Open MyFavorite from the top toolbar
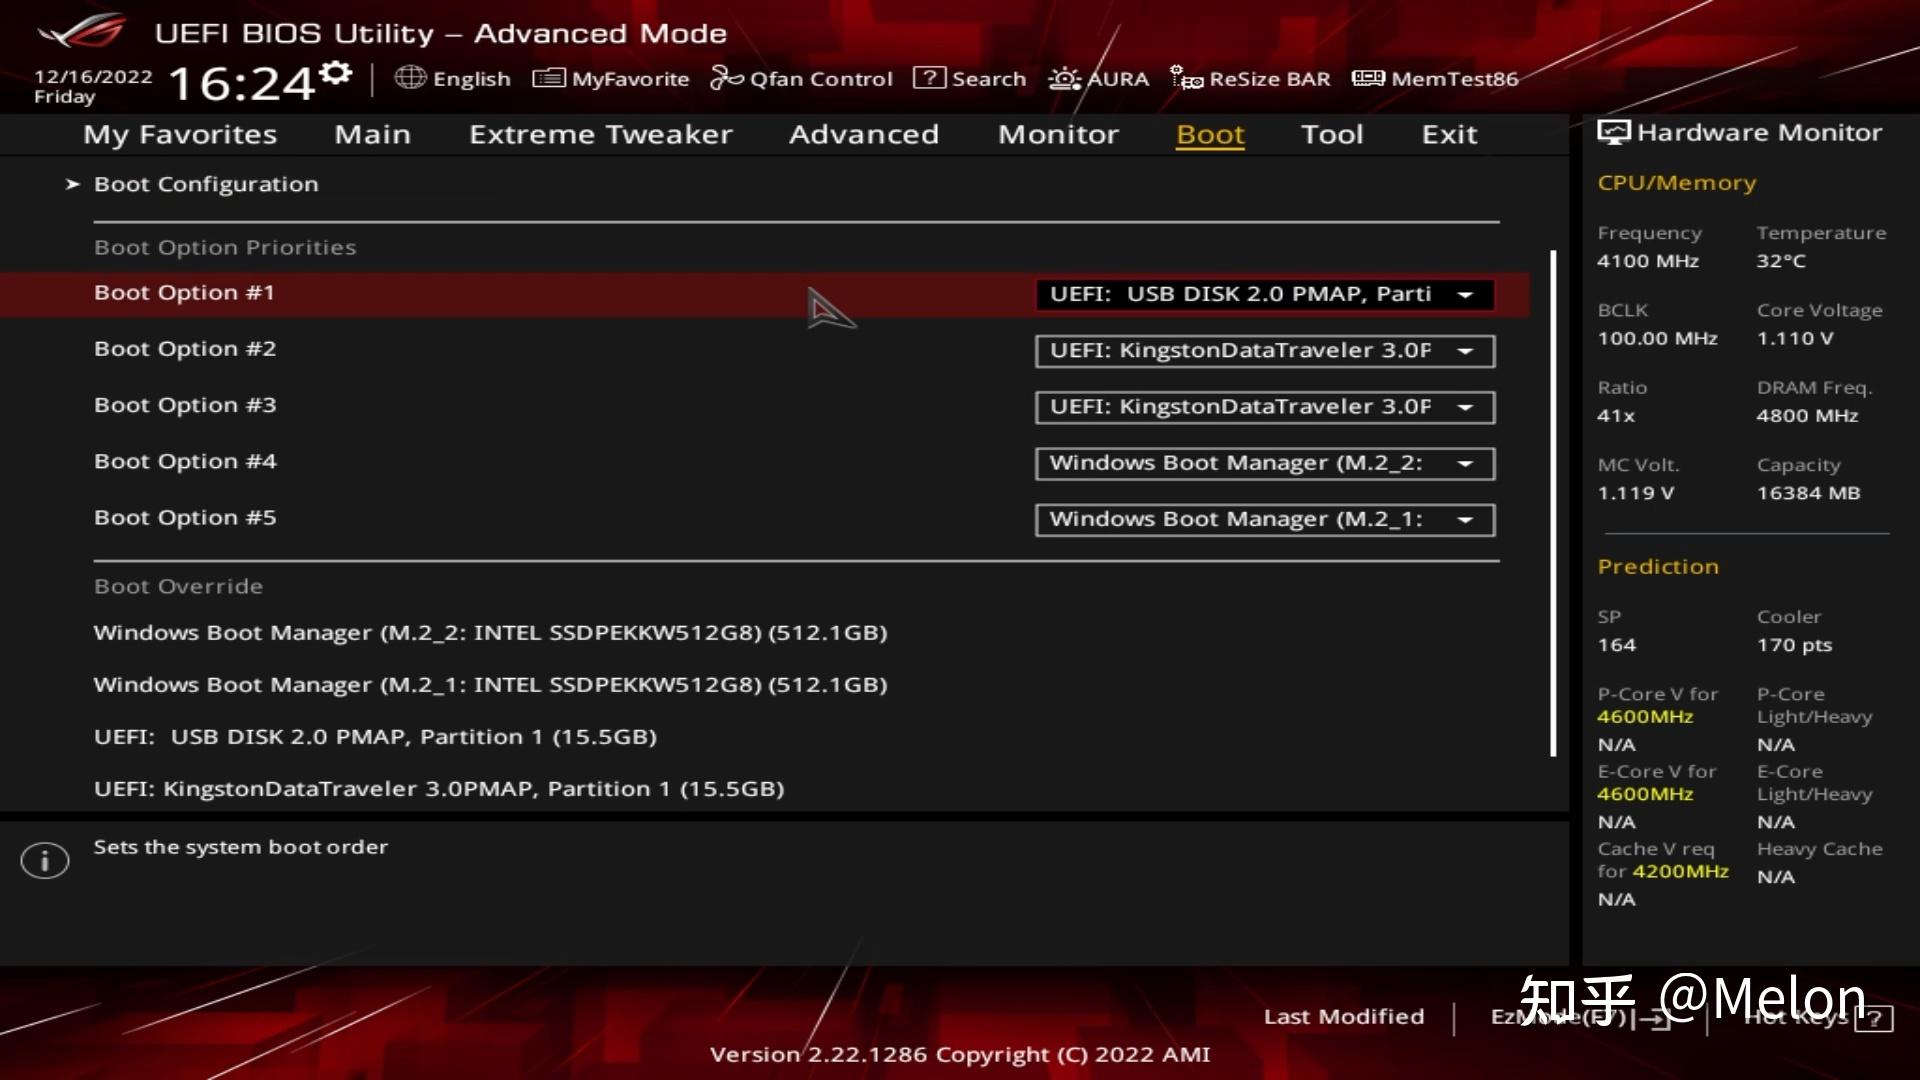This screenshot has width=1920, height=1080. [630, 79]
